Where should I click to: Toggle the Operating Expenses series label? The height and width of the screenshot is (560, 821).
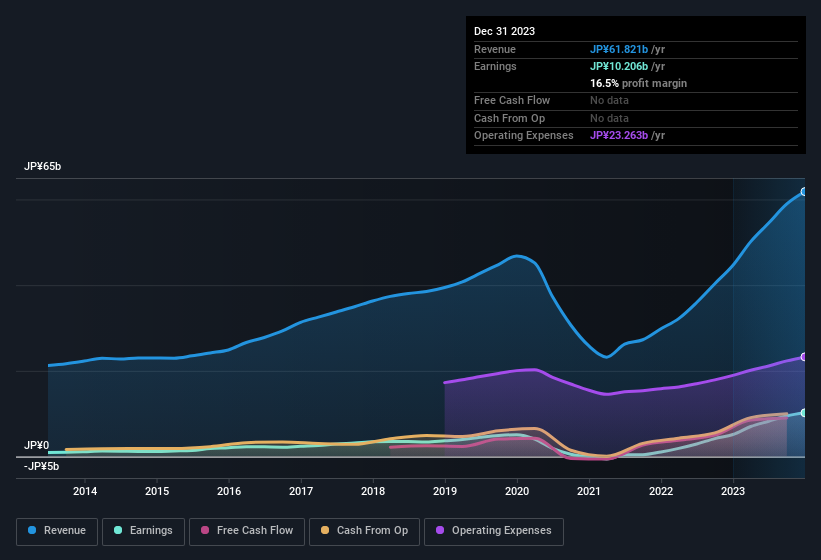click(501, 531)
